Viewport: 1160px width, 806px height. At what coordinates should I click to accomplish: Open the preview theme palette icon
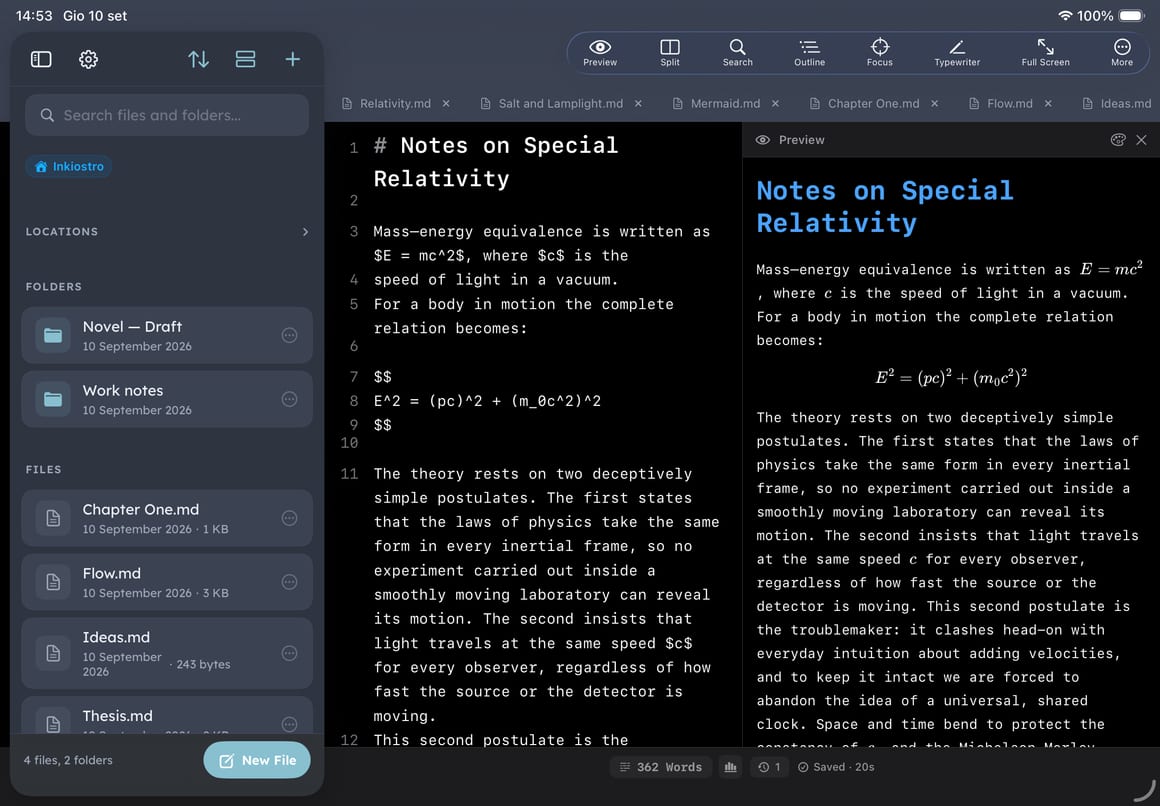tap(1118, 140)
